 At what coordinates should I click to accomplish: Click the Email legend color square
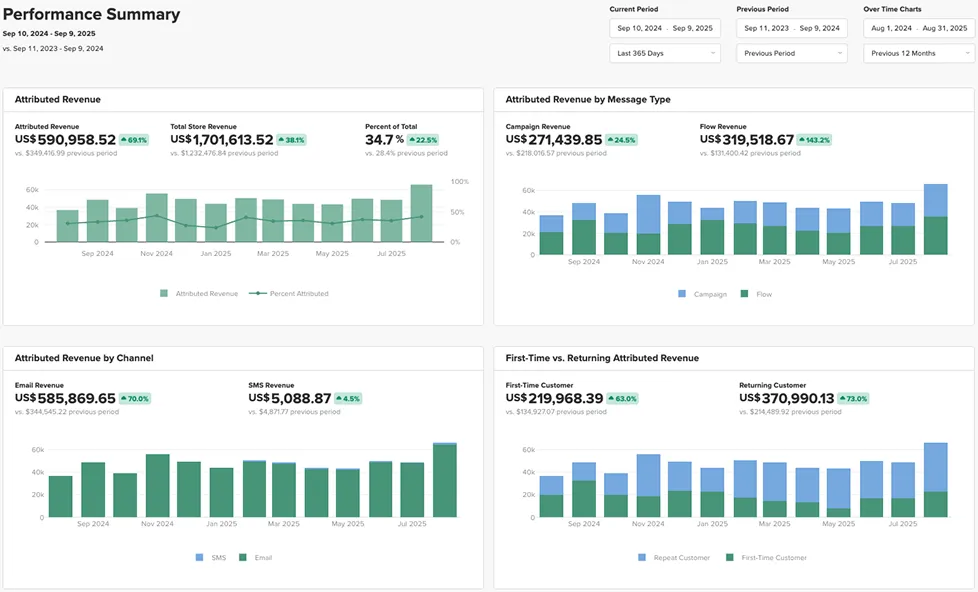click(243, 558)
